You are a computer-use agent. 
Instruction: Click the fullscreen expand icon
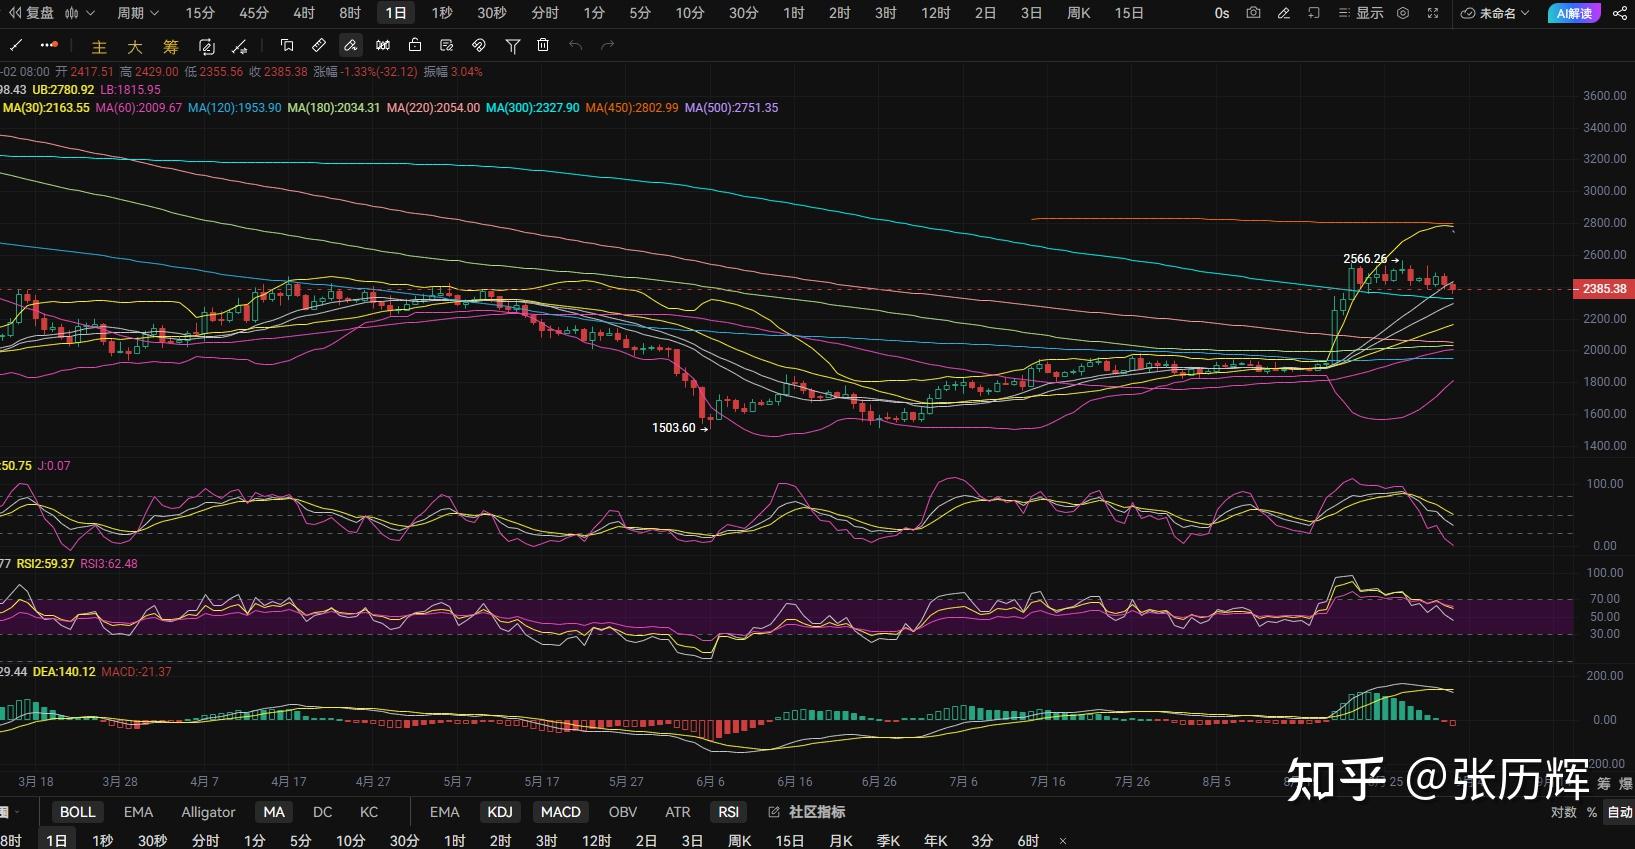click(x=1433, y=13)
